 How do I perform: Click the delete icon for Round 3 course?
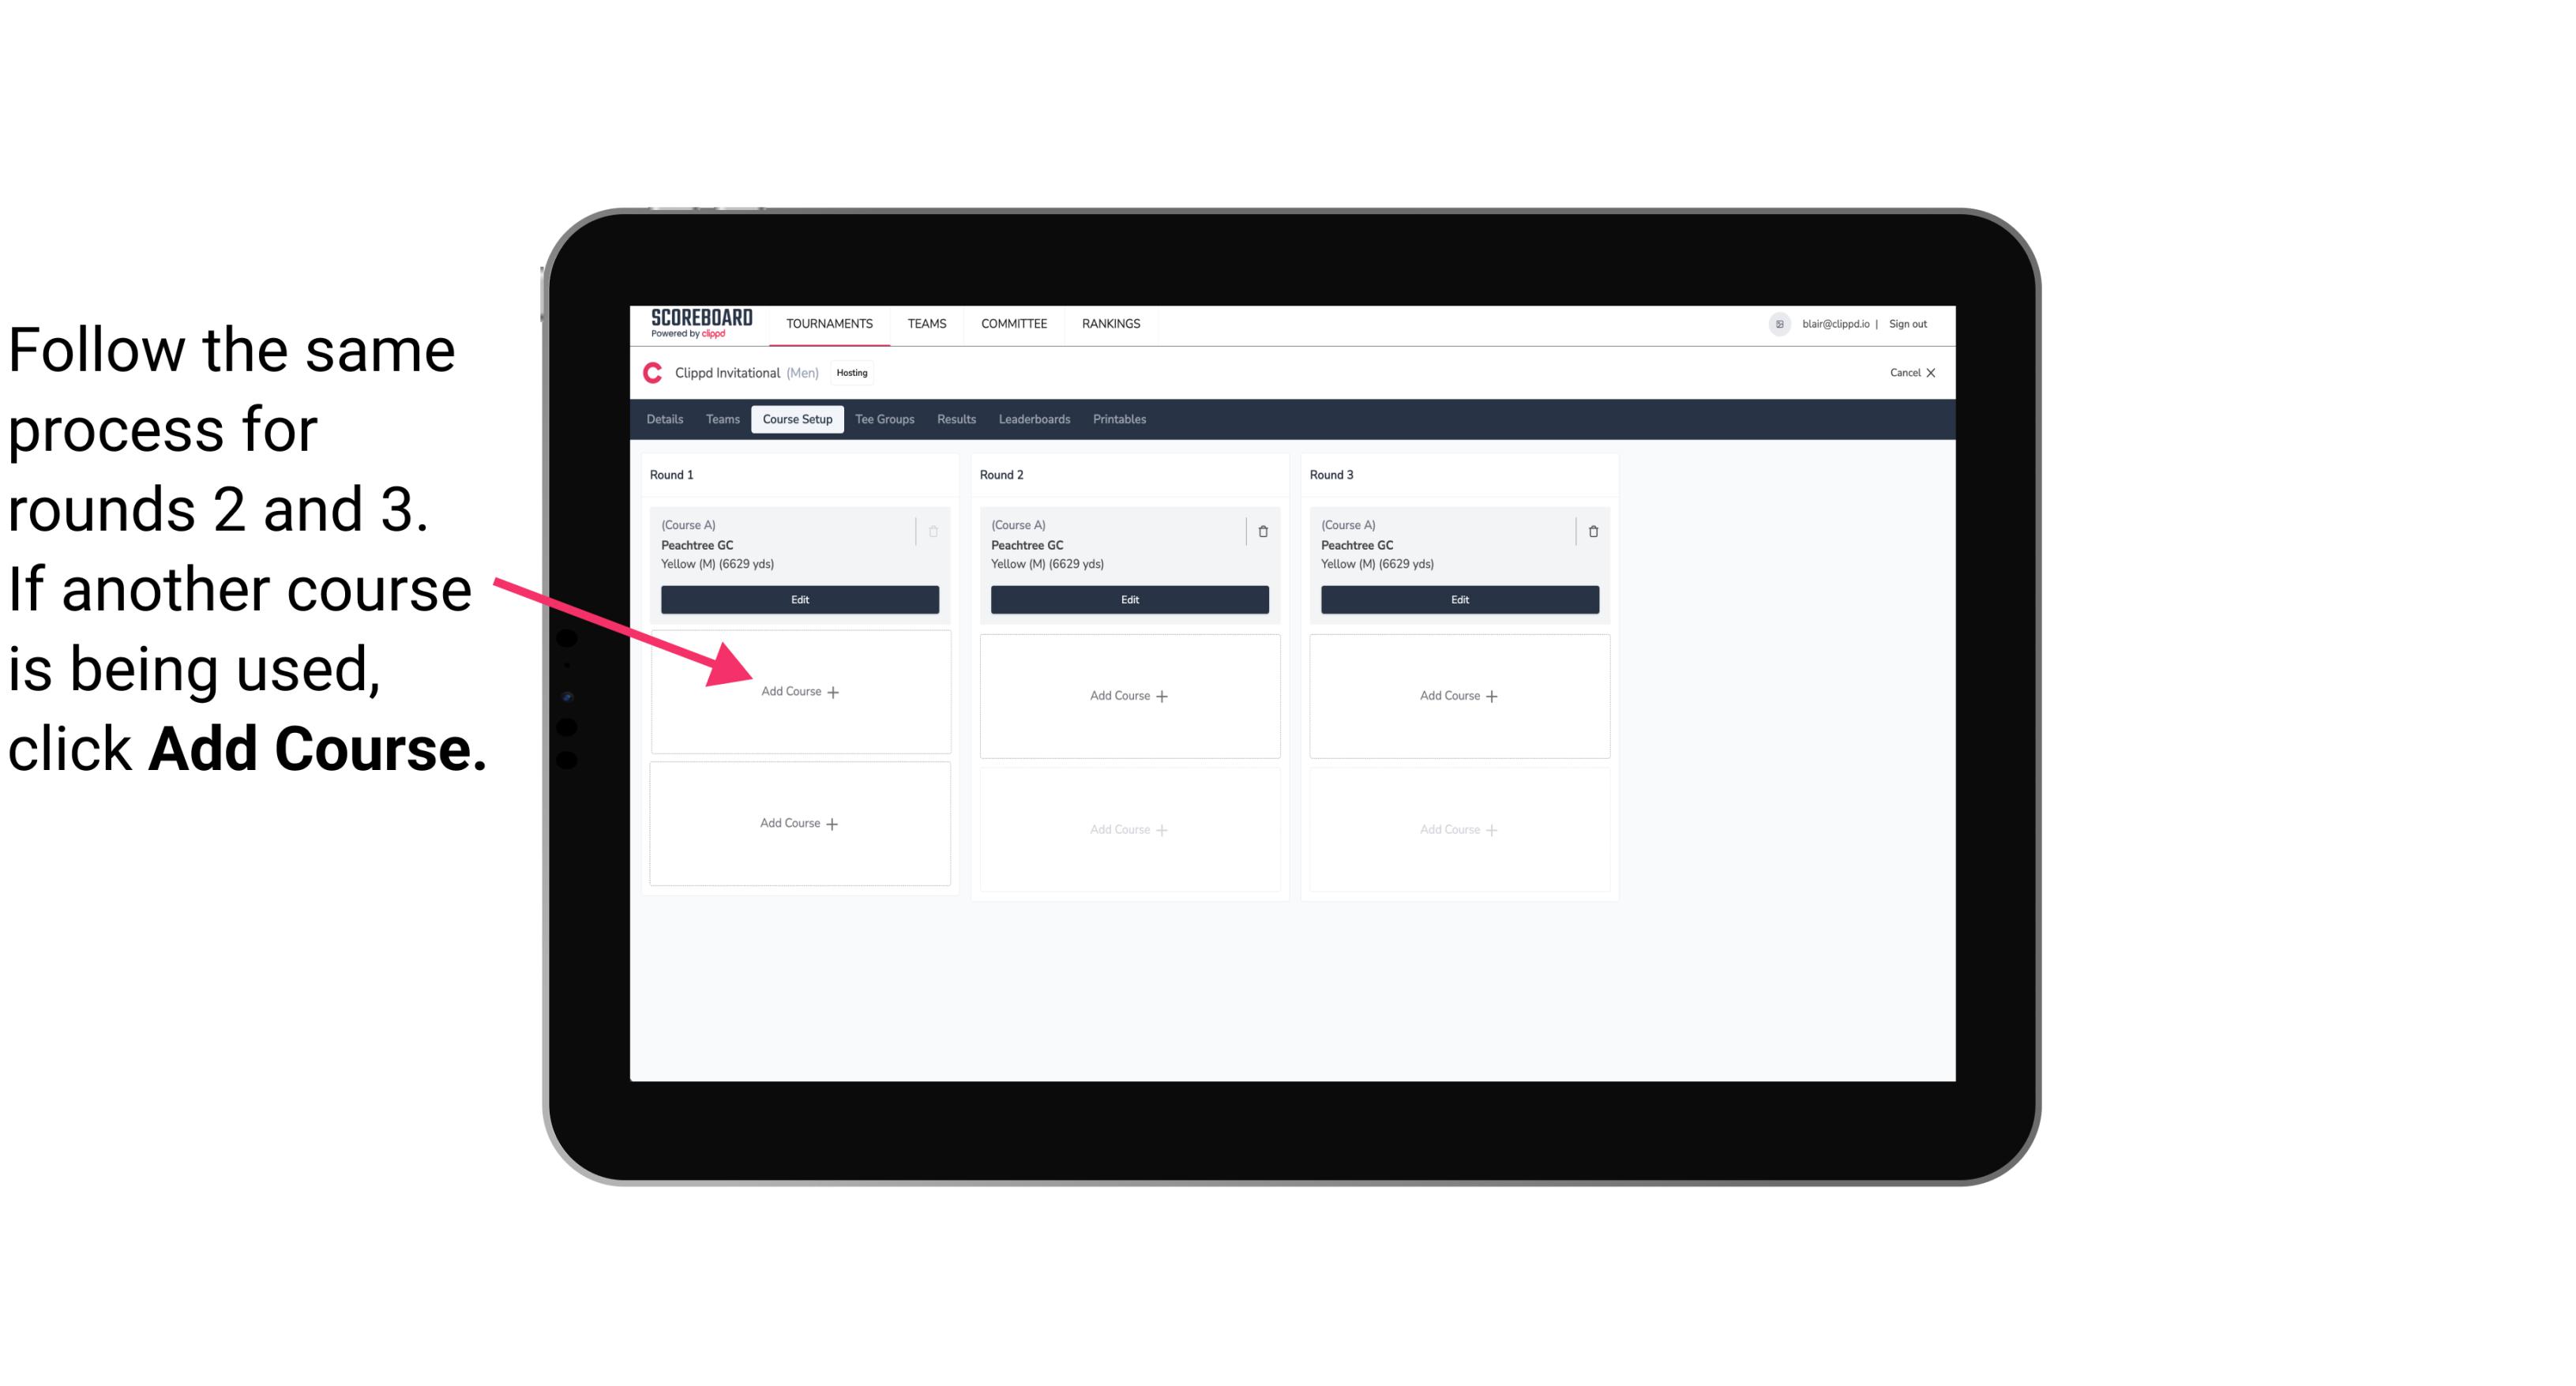pos(1588,531)
